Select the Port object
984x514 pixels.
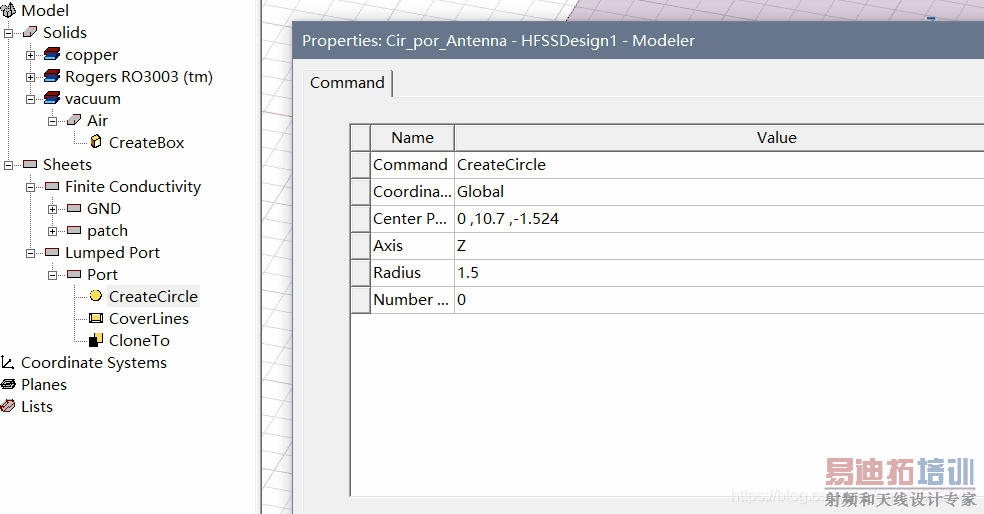coord(102,275)
